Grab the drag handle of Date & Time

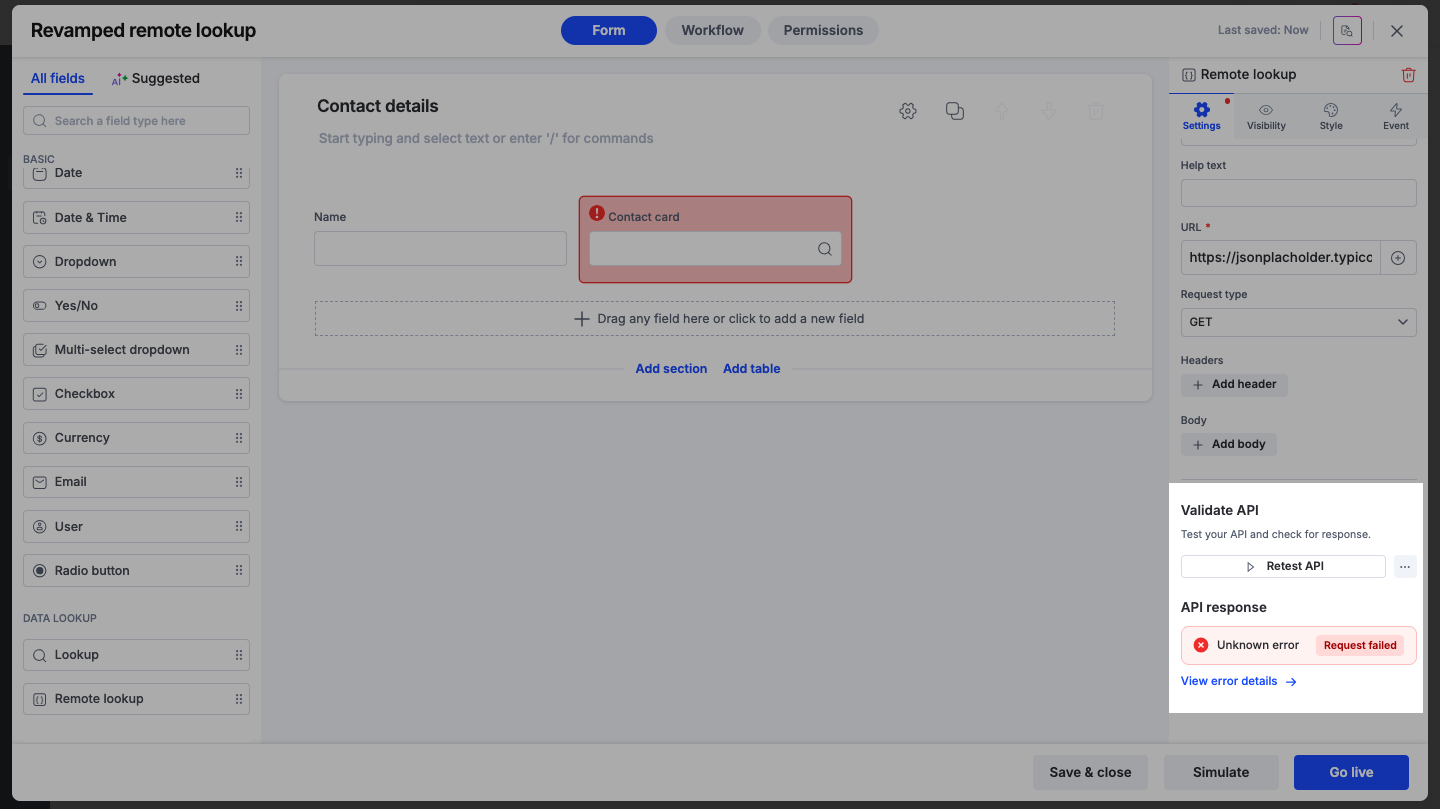click(x=239, y=217)
